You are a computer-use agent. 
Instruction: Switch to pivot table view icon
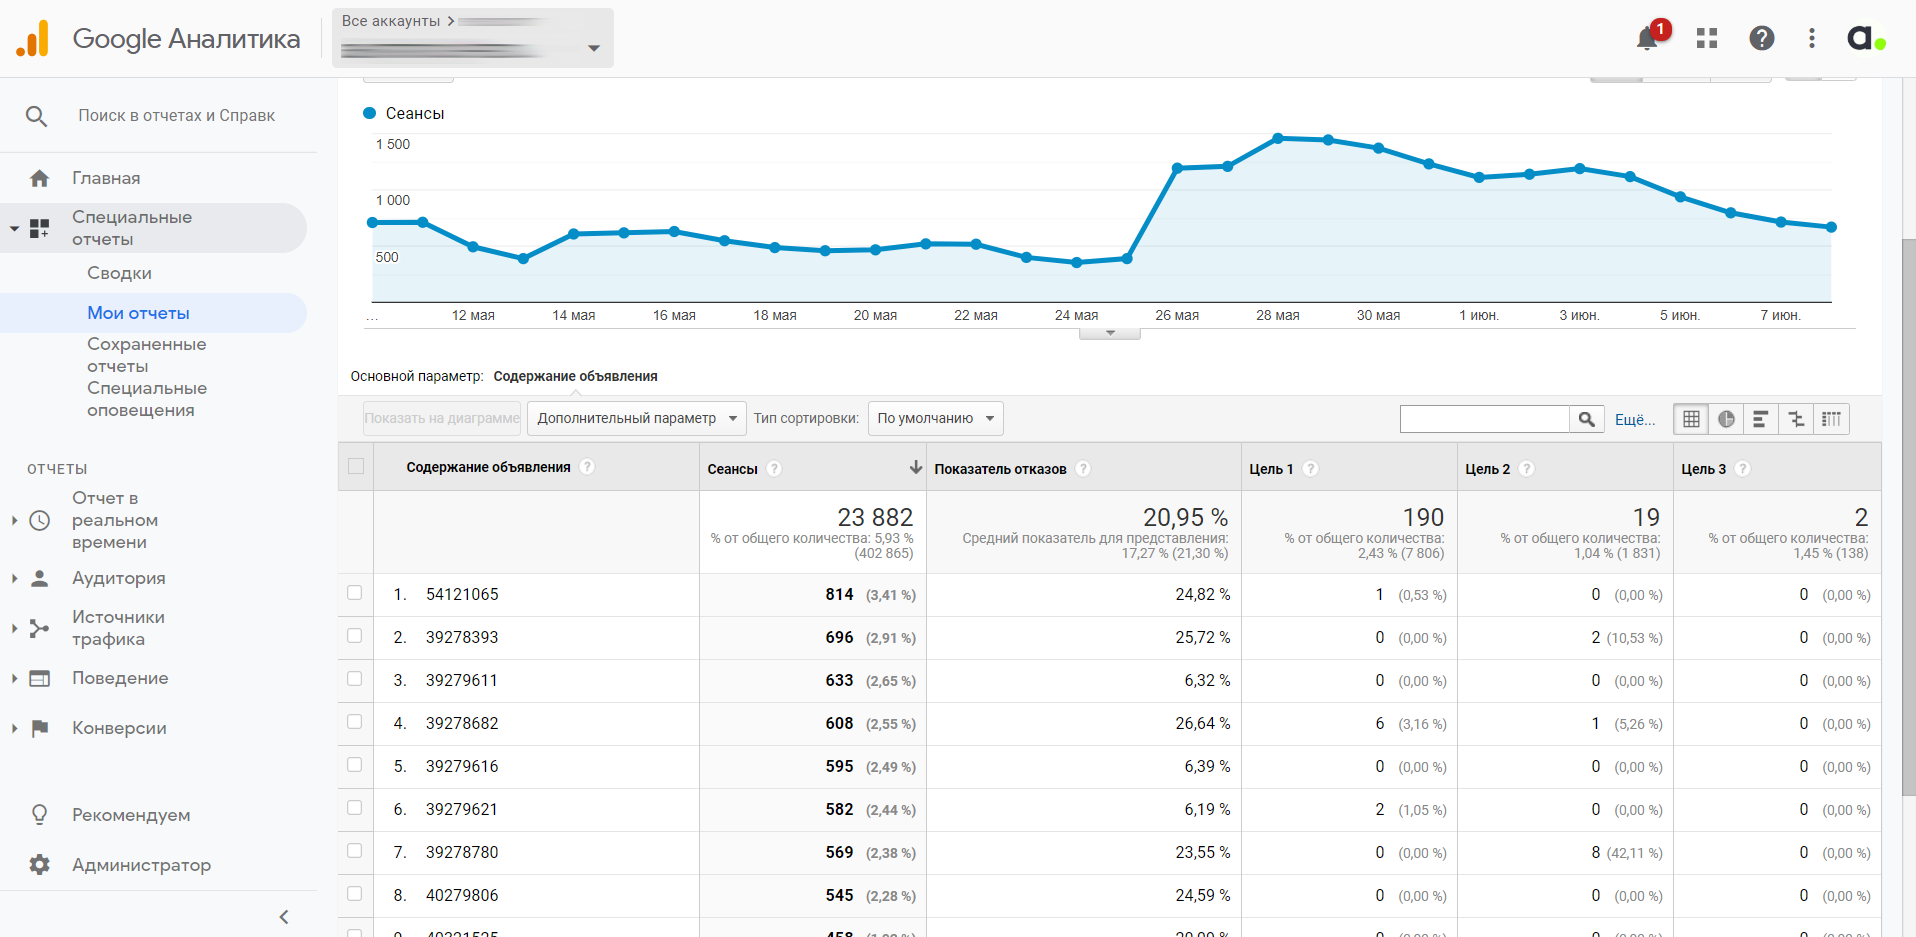[x=1831, y=419]
